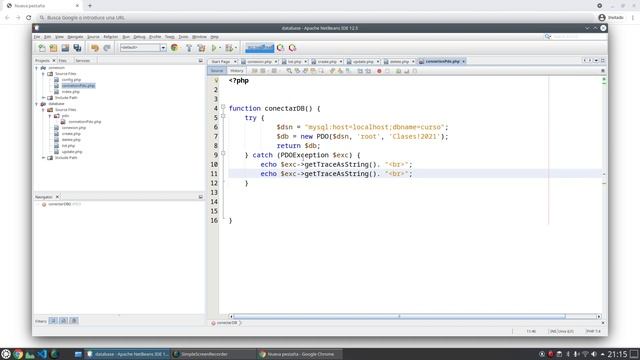Viewport: 640px width, 360px height.
Task: Click the NetBeans search input field
Action: tap(579, 37)
